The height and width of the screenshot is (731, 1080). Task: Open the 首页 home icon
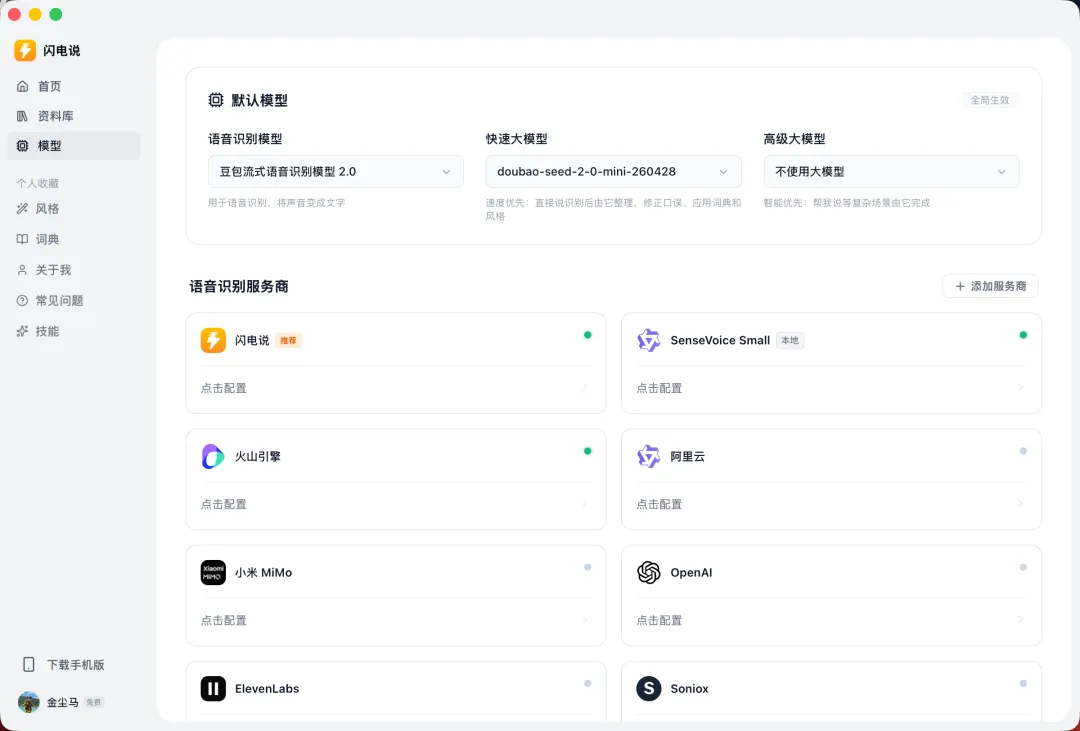[x=23, y=86]
